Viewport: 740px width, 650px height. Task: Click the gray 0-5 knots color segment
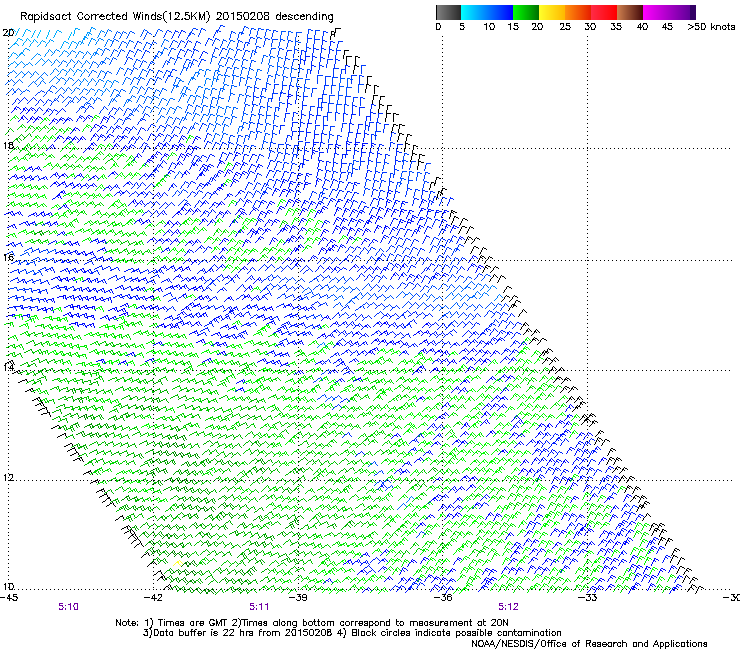pyautogui.click(x=448, y=12)
